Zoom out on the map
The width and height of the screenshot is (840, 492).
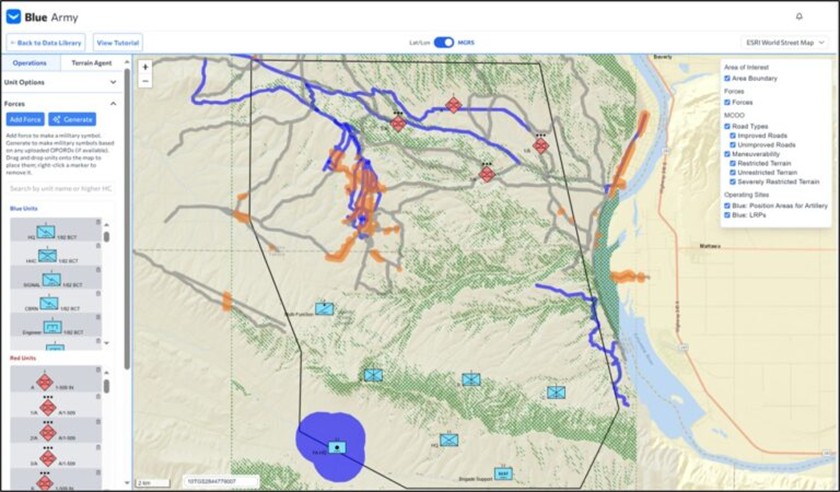pyautogui.click(x=146, y=80)
